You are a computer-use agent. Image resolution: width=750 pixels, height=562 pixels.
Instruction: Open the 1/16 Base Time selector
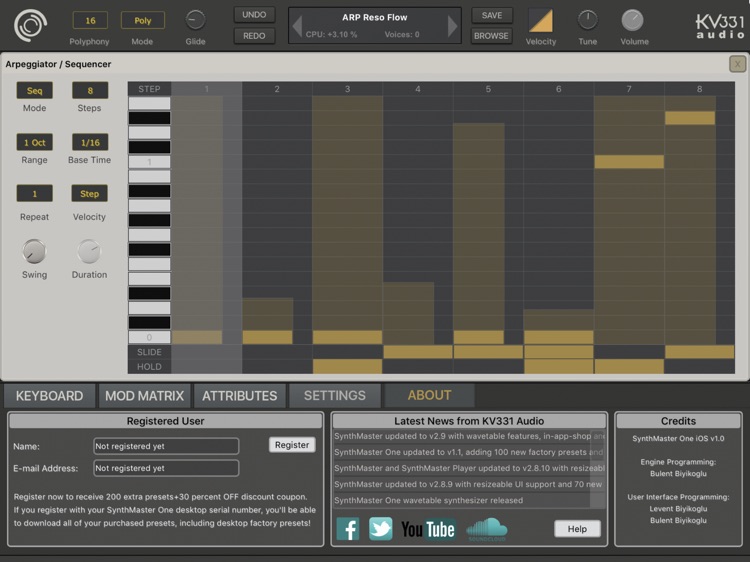point(90,142)
